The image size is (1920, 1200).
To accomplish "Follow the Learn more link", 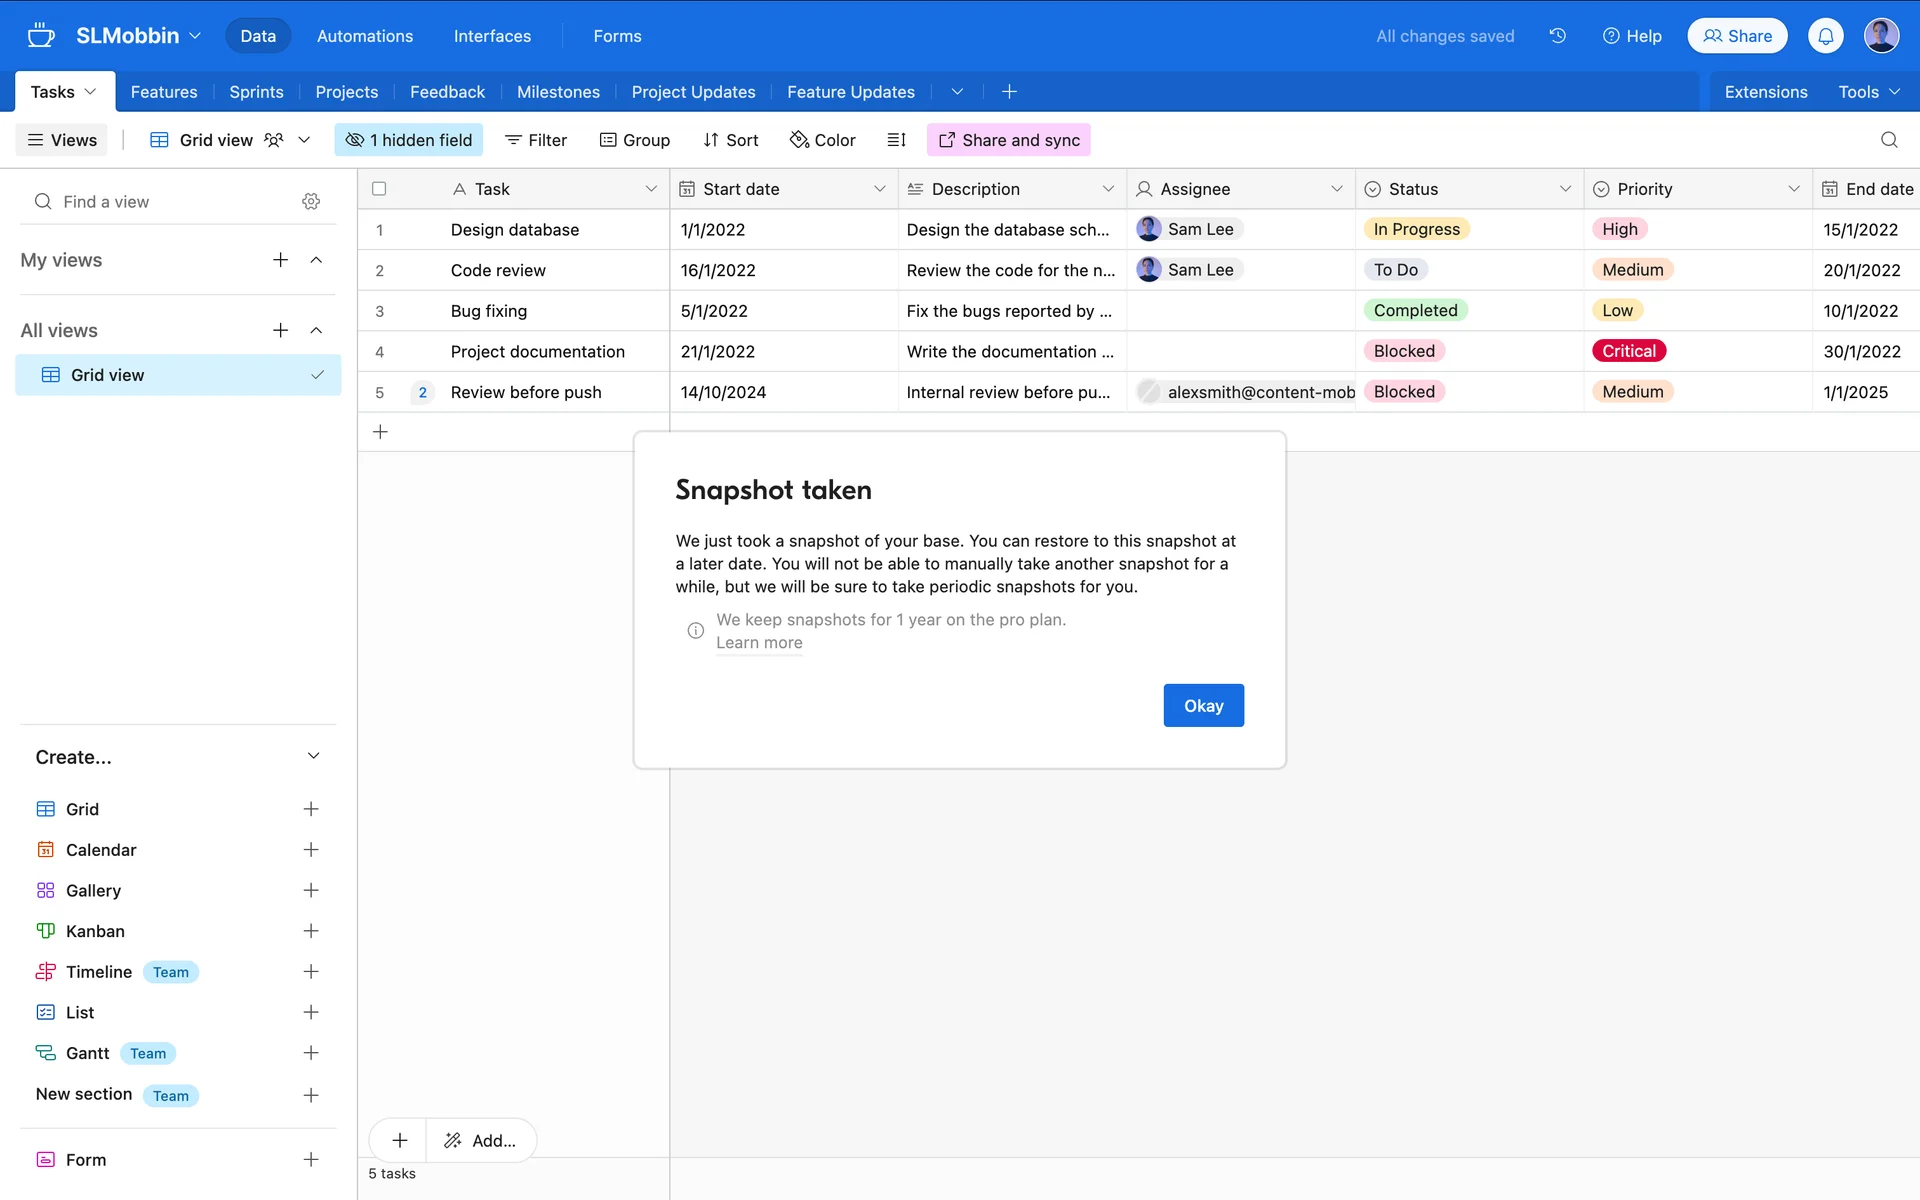I will pyautogui.click(x=759, y=643).
